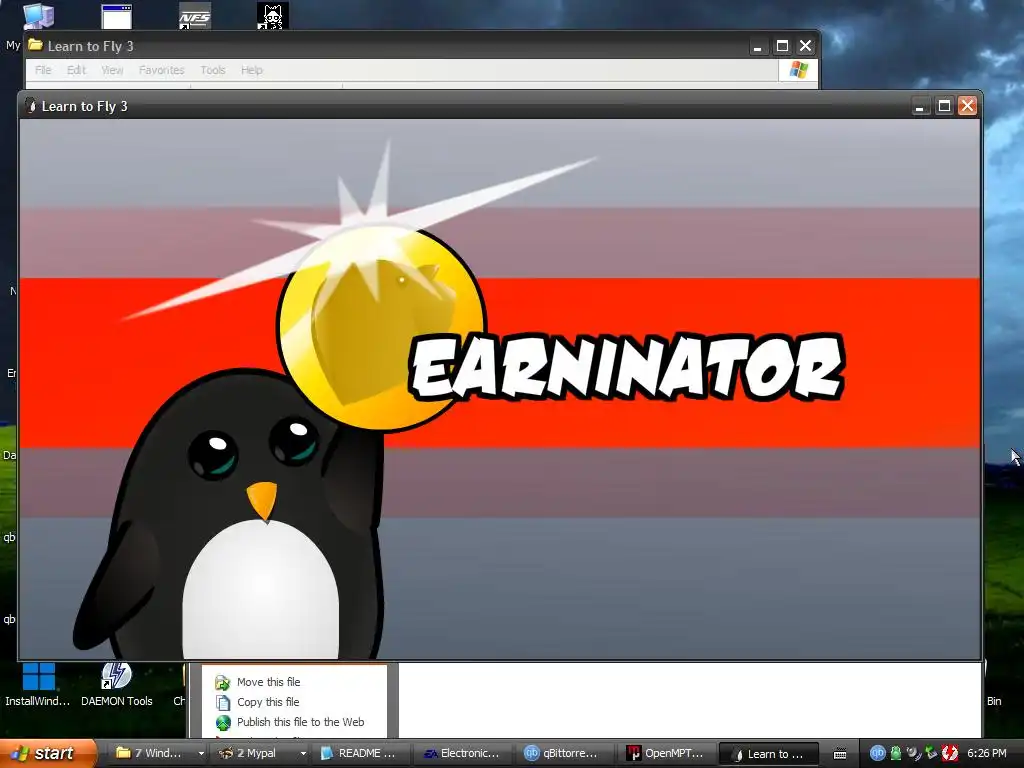The image size is (1024, 768).
Task: Switch to OpenMPT taskbar button
Action: point(667,754)
